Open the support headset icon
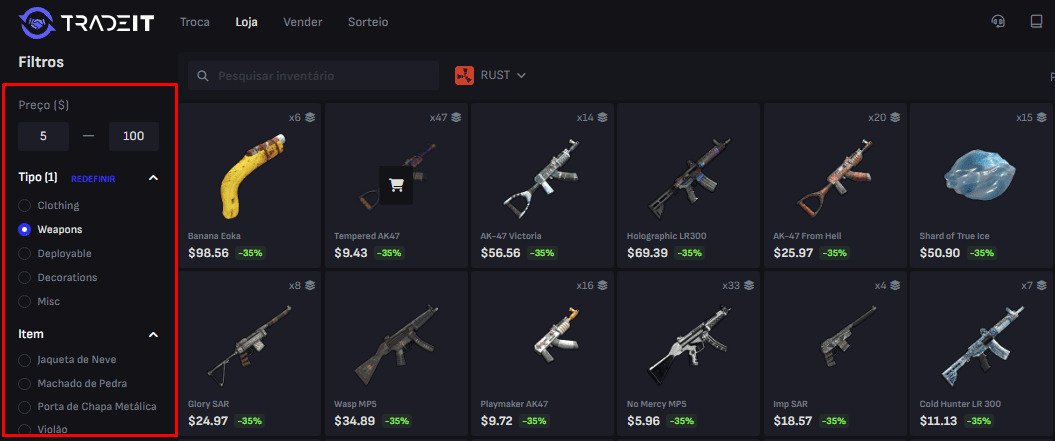Image resolution: width=1055 pixels, height=441 pixels. pos(998,22)
